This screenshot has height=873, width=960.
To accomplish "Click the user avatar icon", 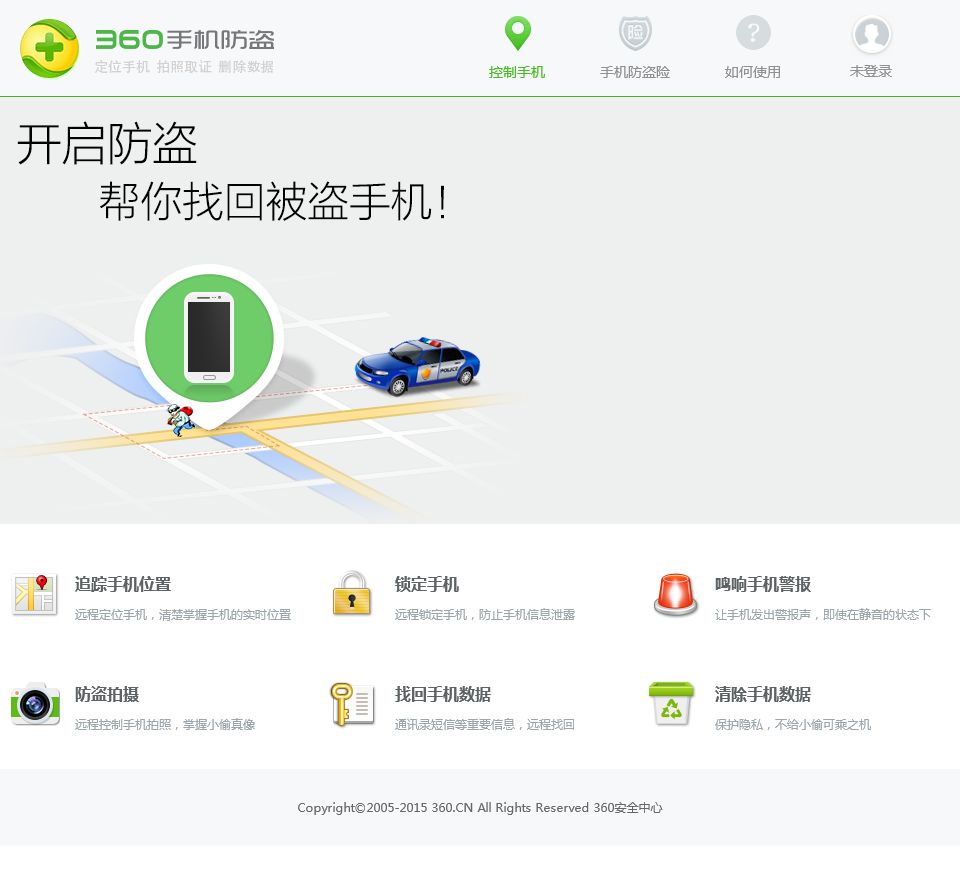I will 871,34.
